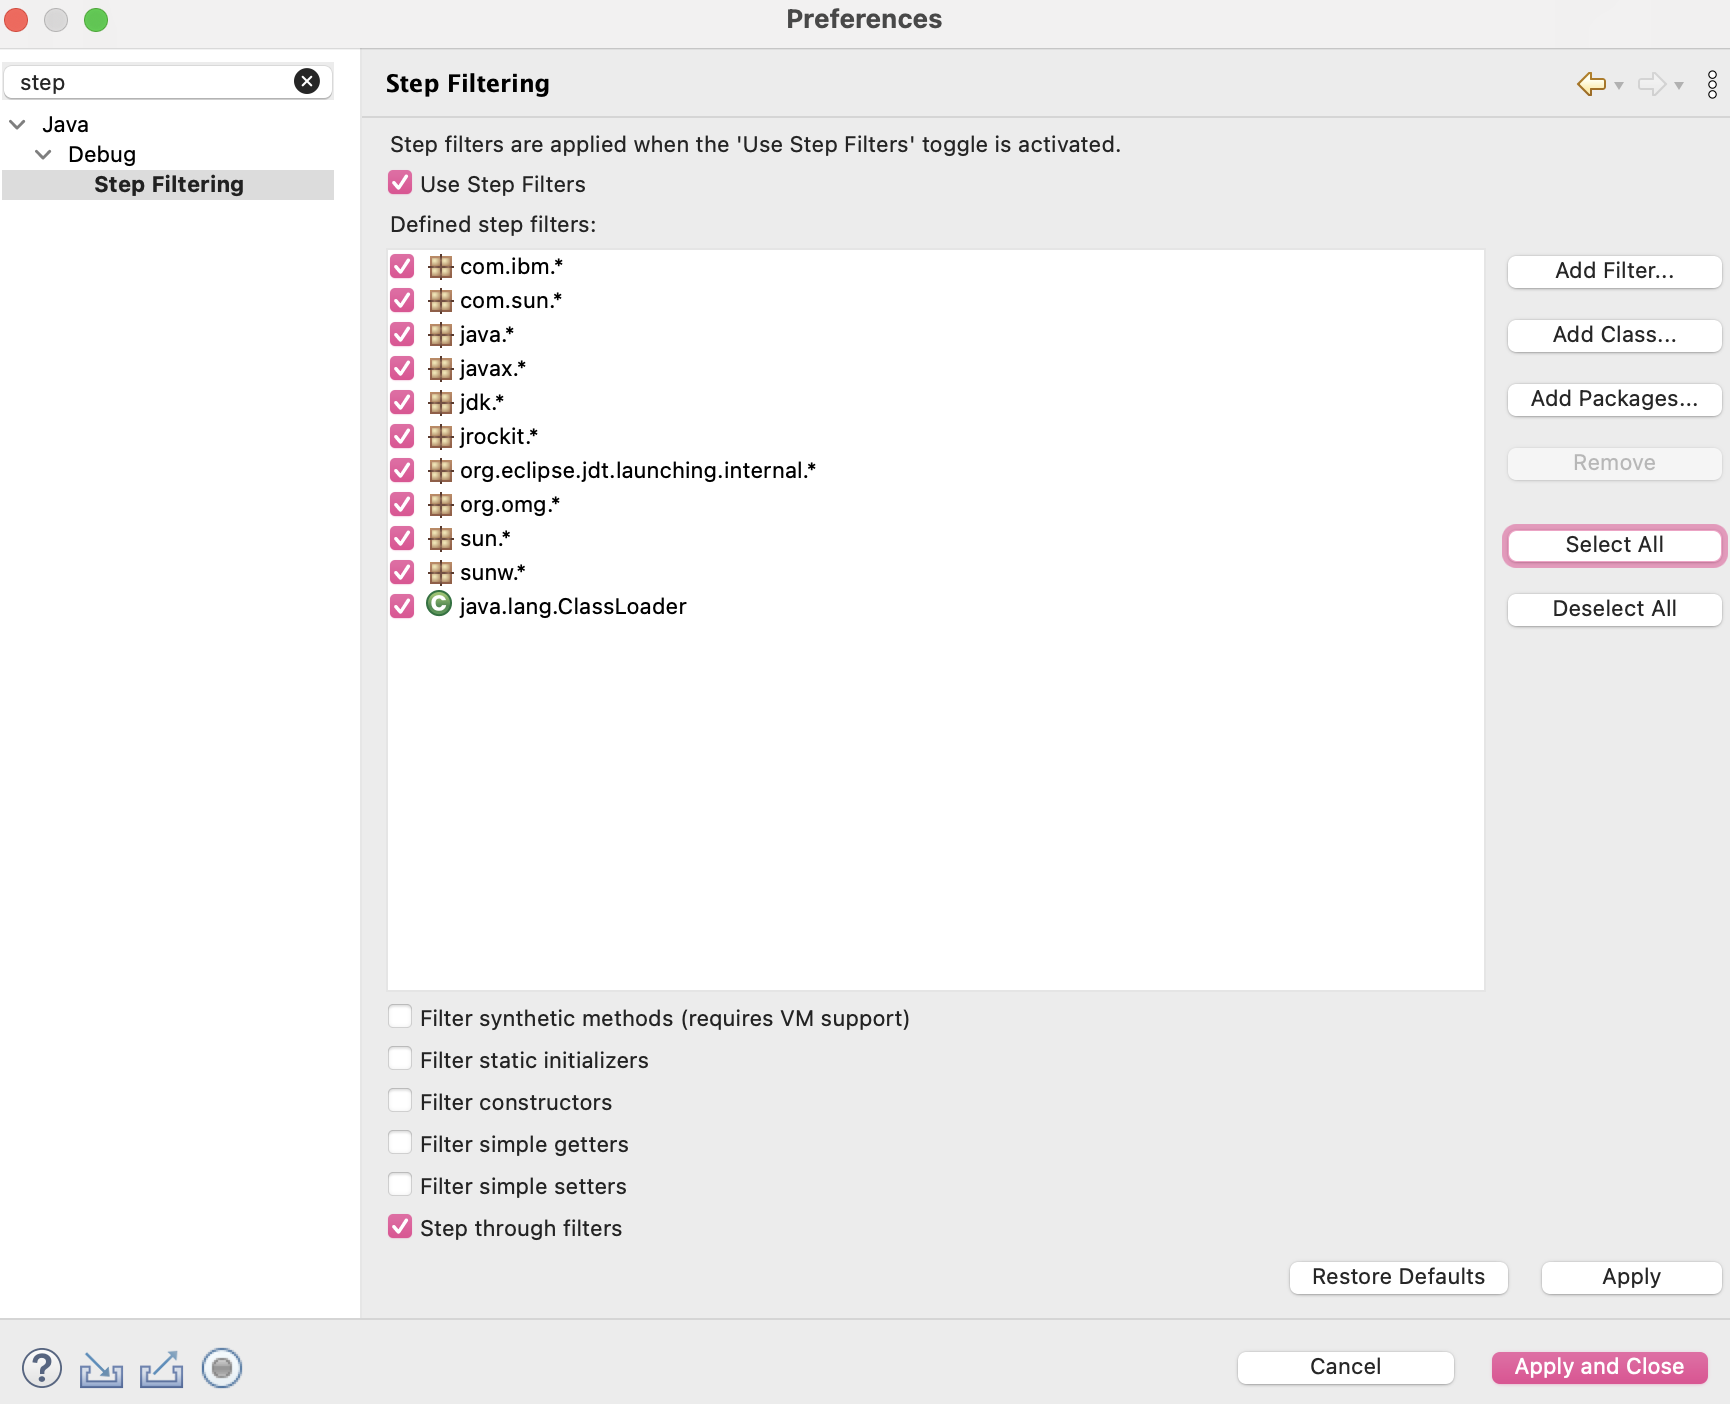Disable Step through filters
The height and width of the screenshot is (1404, 1730).
[x=400, y=1227]
